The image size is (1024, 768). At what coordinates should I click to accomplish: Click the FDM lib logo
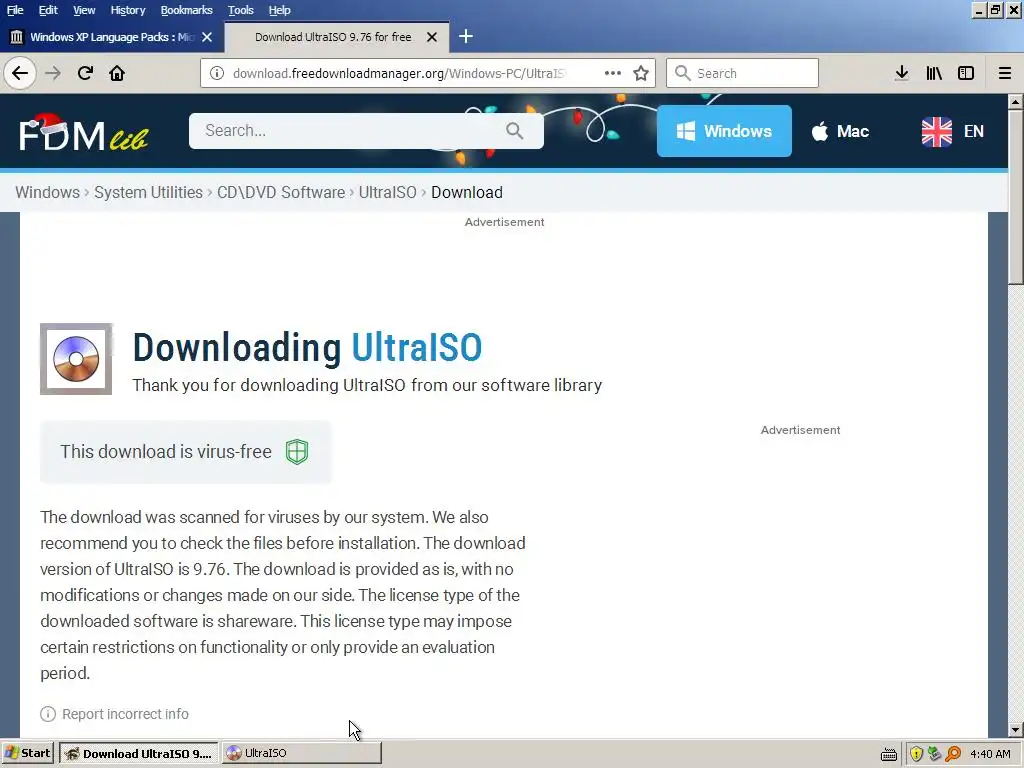[x=84, y=132]
